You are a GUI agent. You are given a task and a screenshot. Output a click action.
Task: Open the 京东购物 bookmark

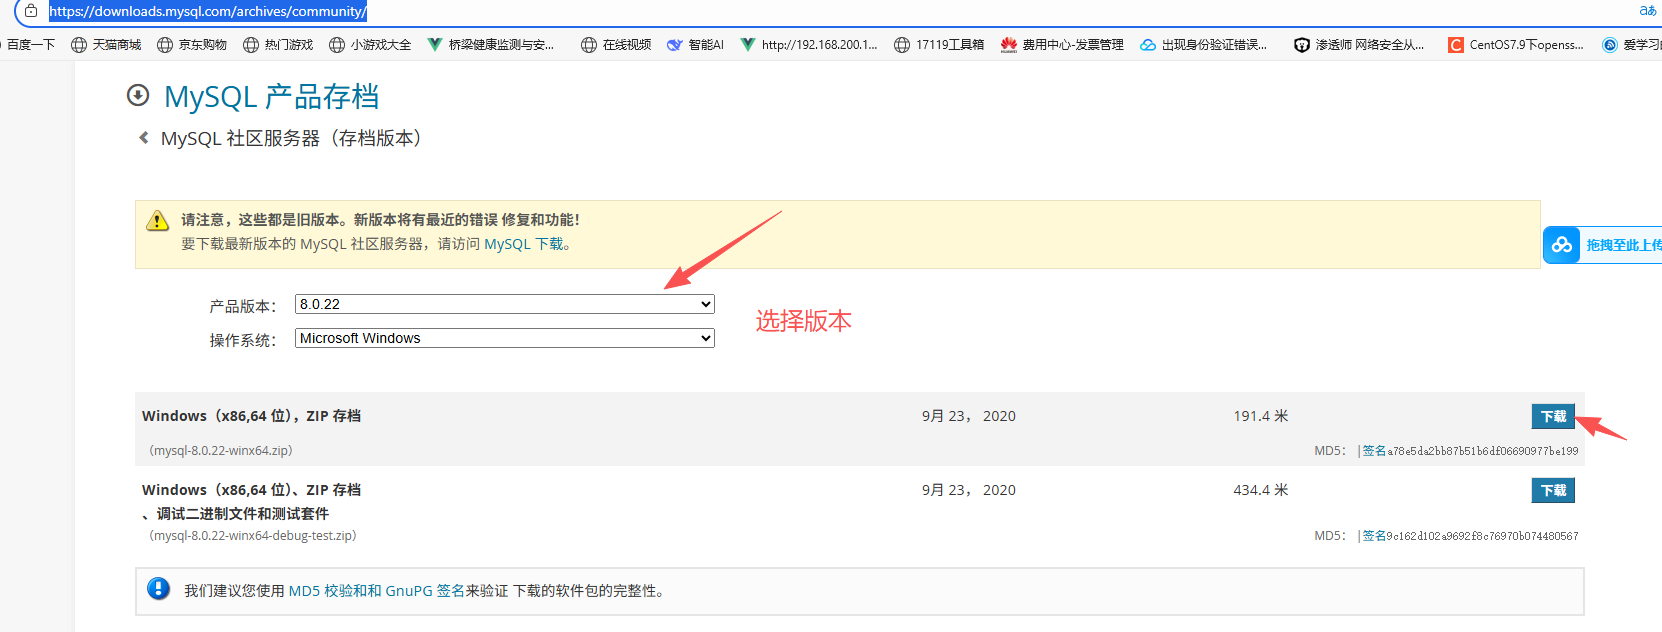192,45
